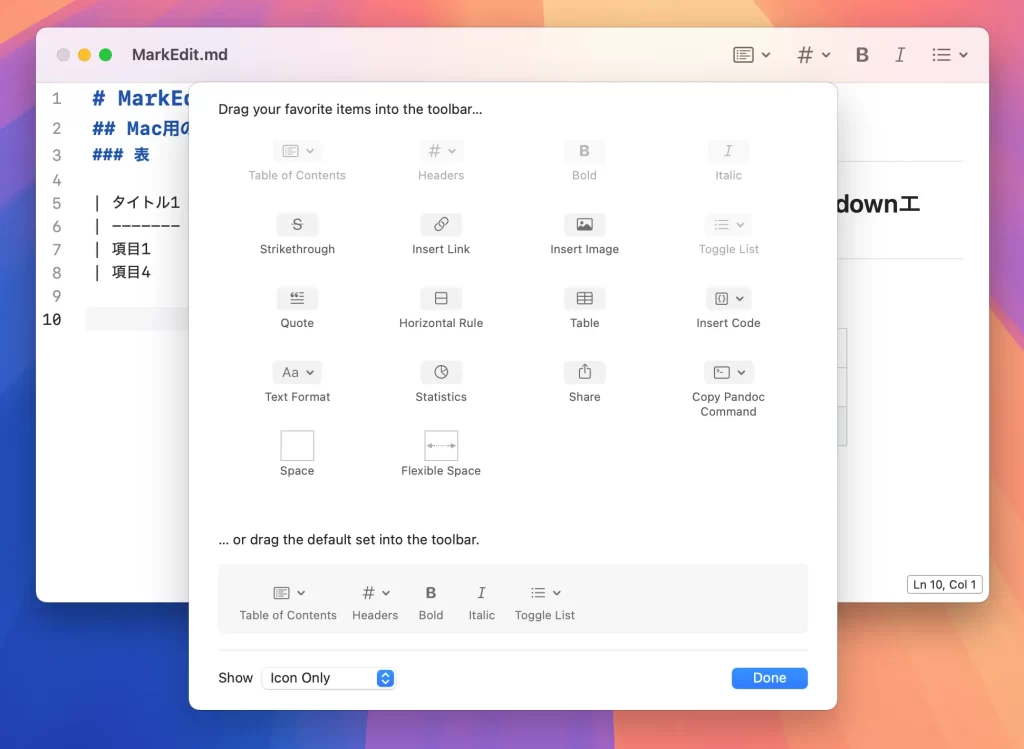Pick the Quote icon in the palette
Screen dimensions: 1024x749
pyautogui.click(x=297, y=298)
